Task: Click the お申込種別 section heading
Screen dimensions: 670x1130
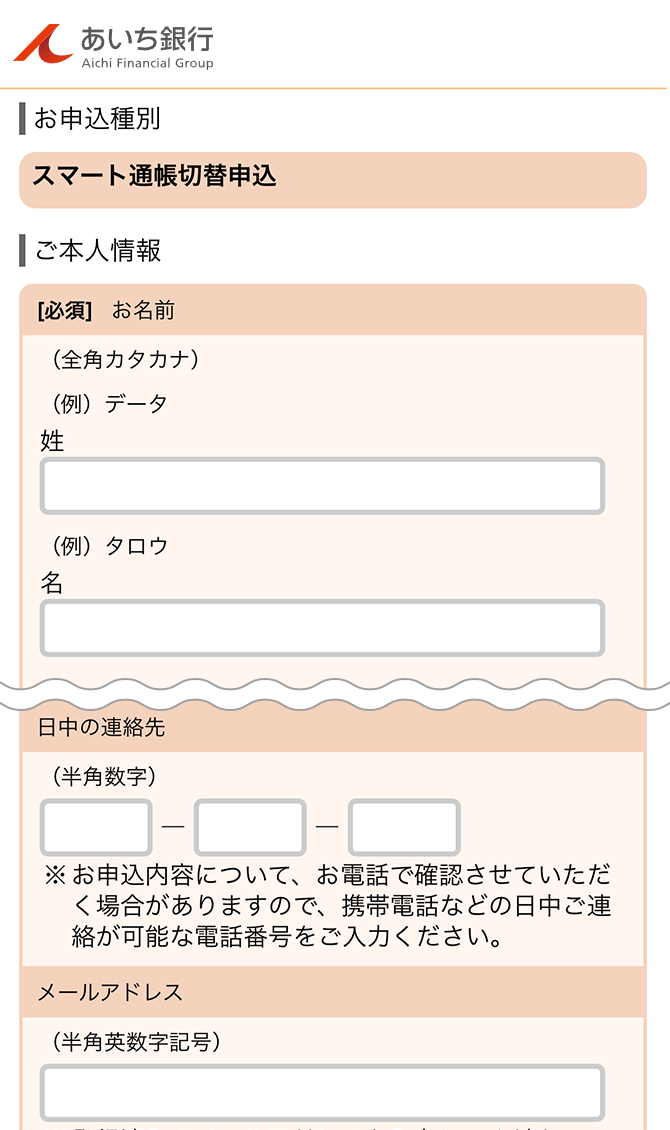Action: point(97,118)
